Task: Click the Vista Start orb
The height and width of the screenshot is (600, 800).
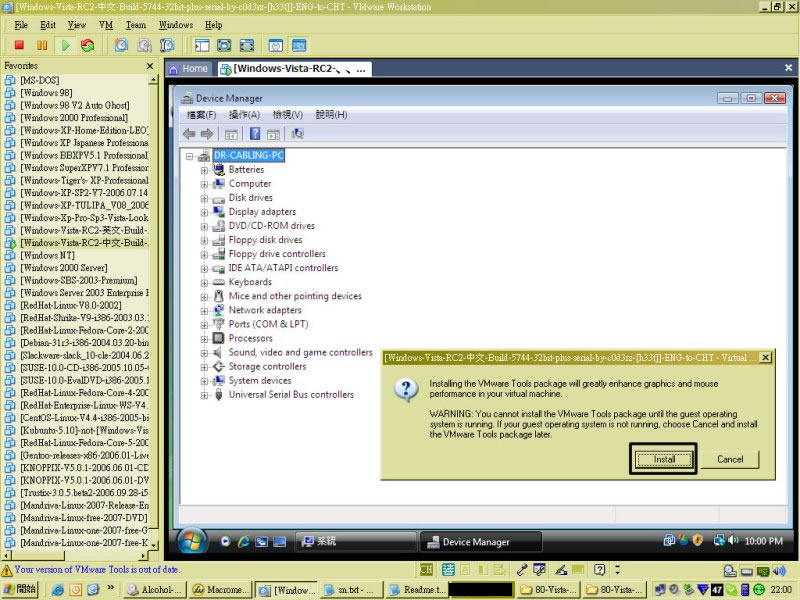Action: tap(192, 540)
